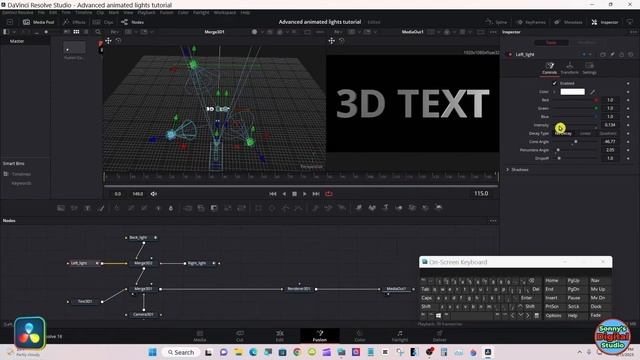
Task: Open the Metadata panel
Action: click(x=568, y=22)
